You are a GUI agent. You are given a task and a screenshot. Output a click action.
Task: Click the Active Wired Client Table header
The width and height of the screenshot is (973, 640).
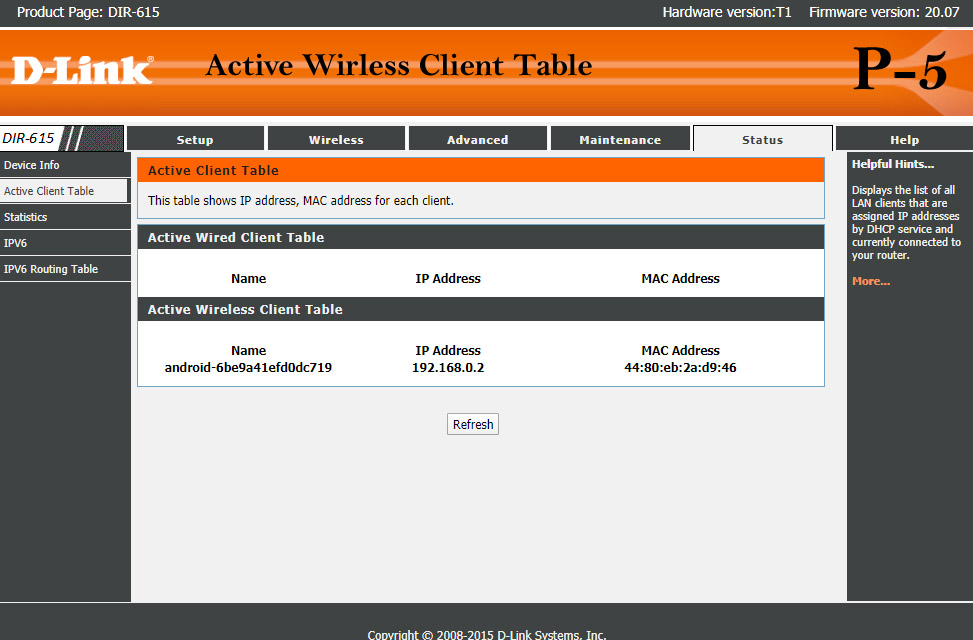click(236, 237)
